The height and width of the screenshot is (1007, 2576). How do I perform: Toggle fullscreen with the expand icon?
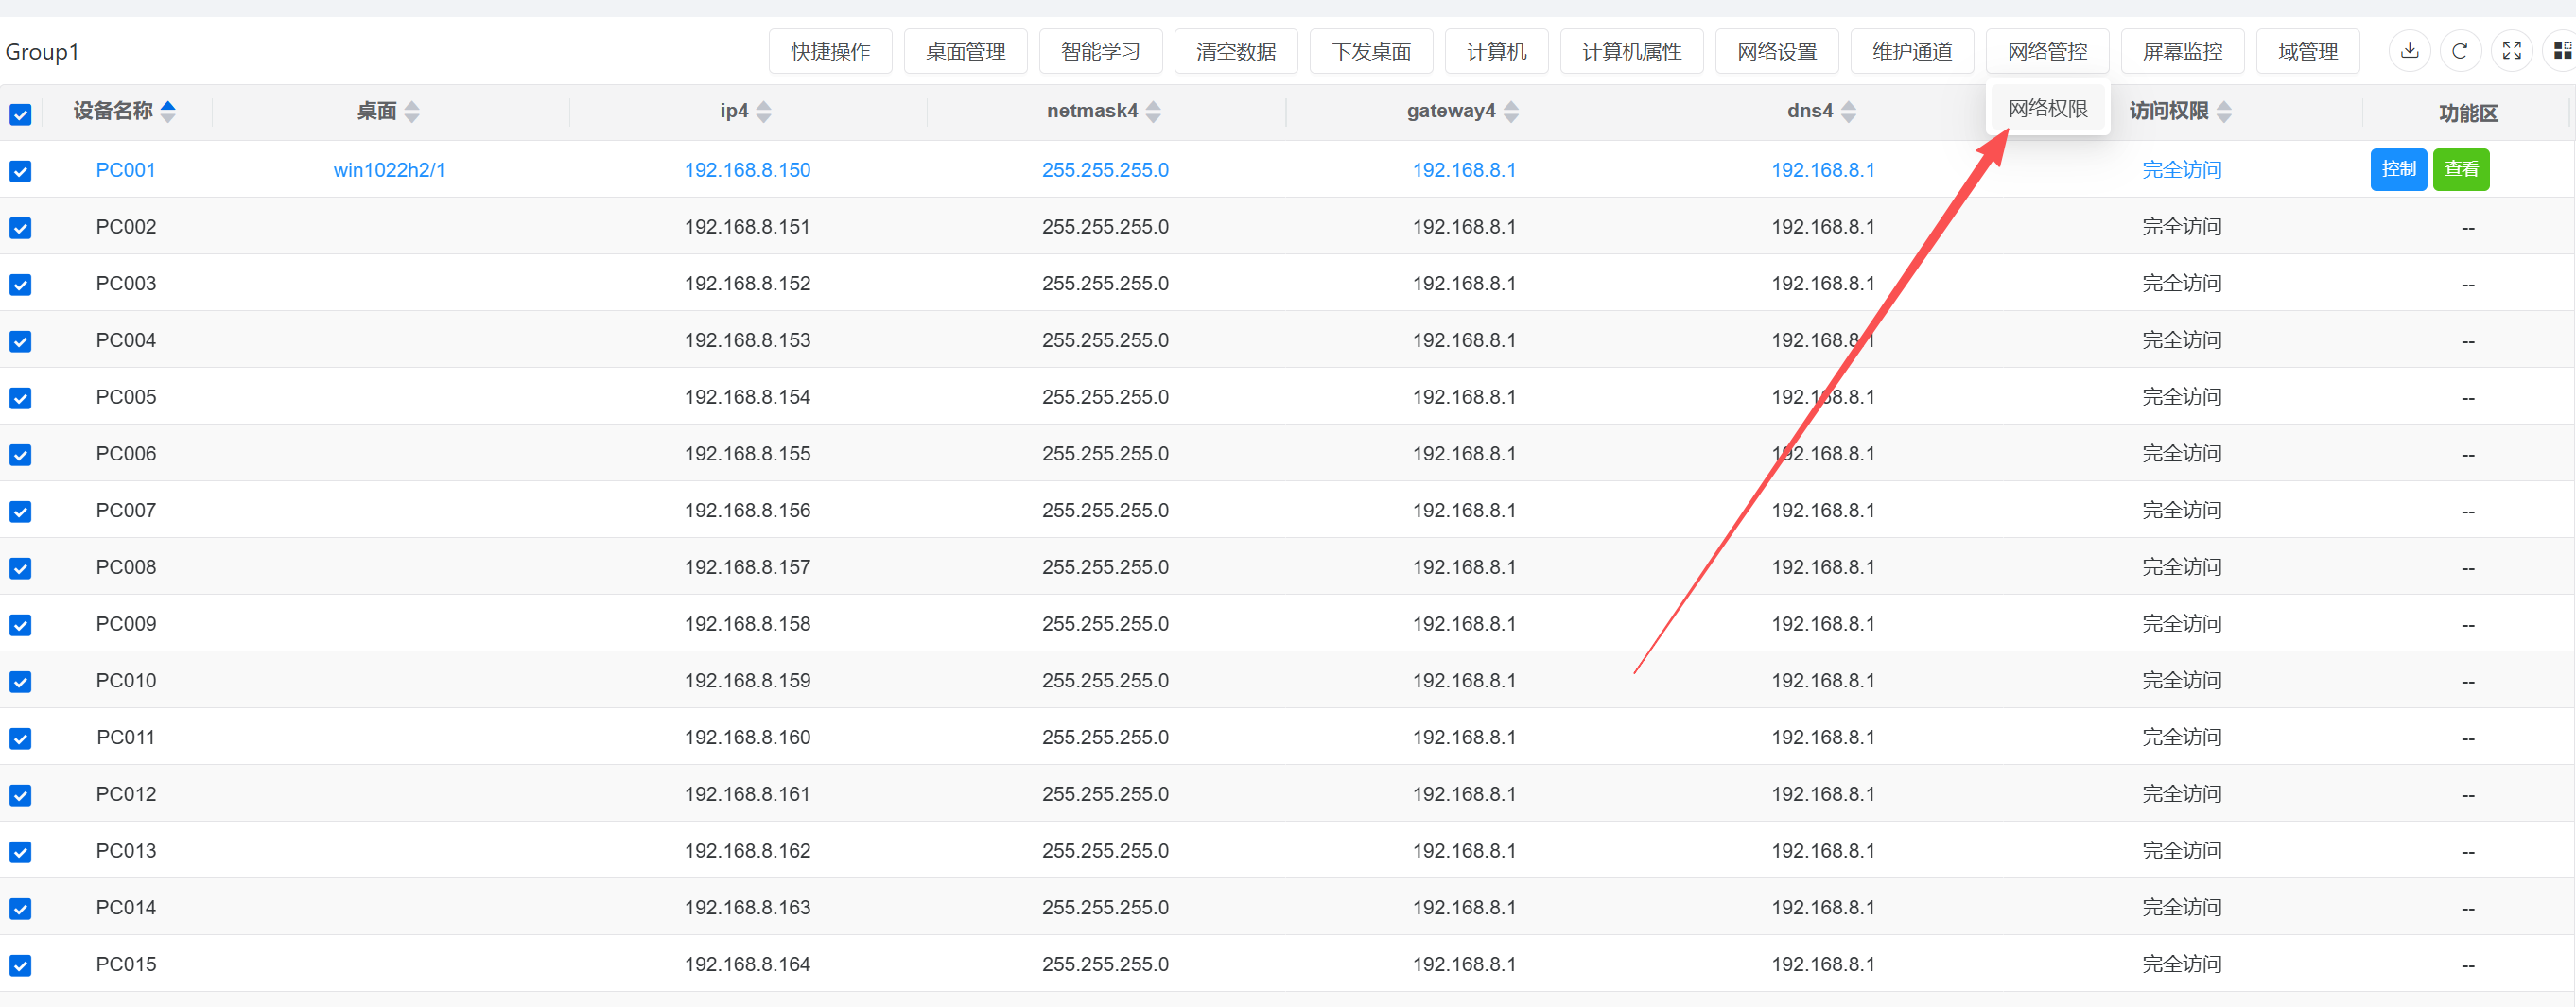tap(2511, 51)
